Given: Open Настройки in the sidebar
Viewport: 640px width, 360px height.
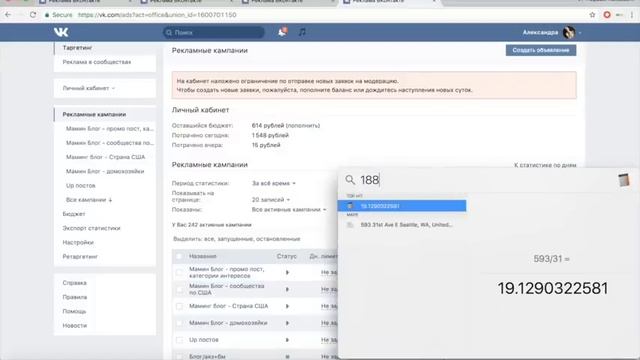Looking at the screenshot, I should click(x=78, y=242).
